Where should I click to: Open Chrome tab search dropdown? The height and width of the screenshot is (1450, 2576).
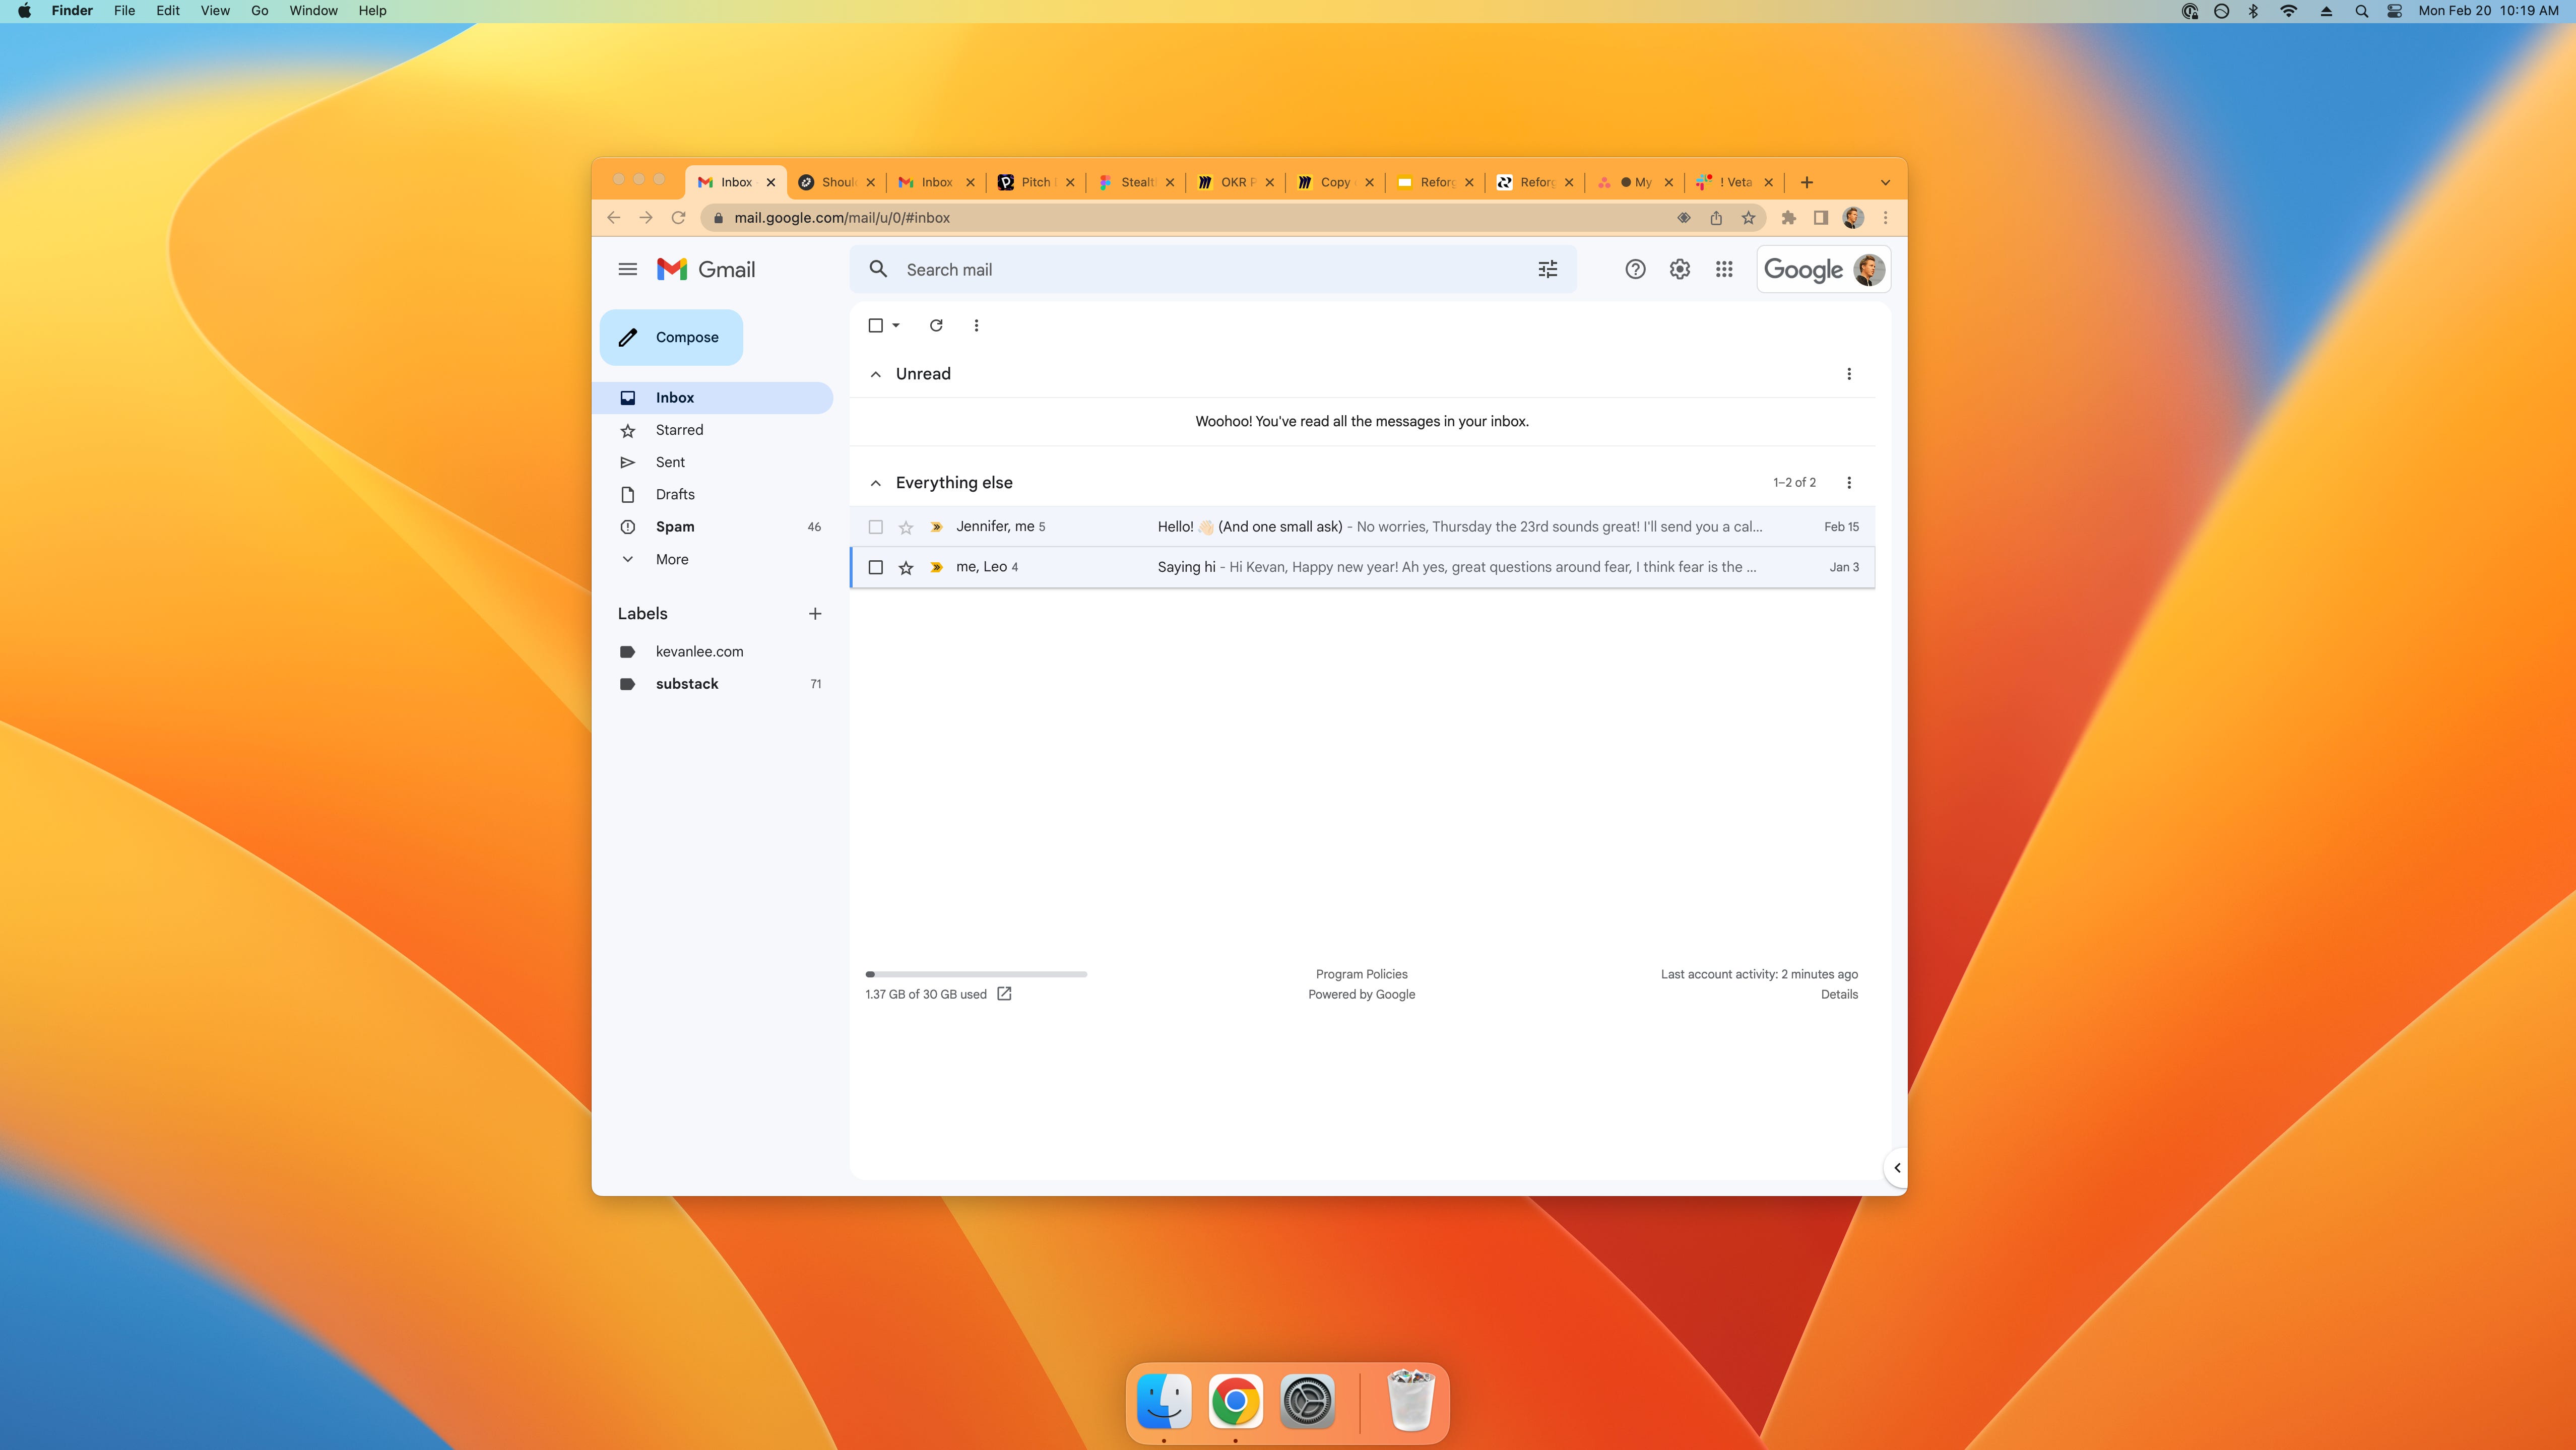pyautogui.click(x=1885, y=182)
